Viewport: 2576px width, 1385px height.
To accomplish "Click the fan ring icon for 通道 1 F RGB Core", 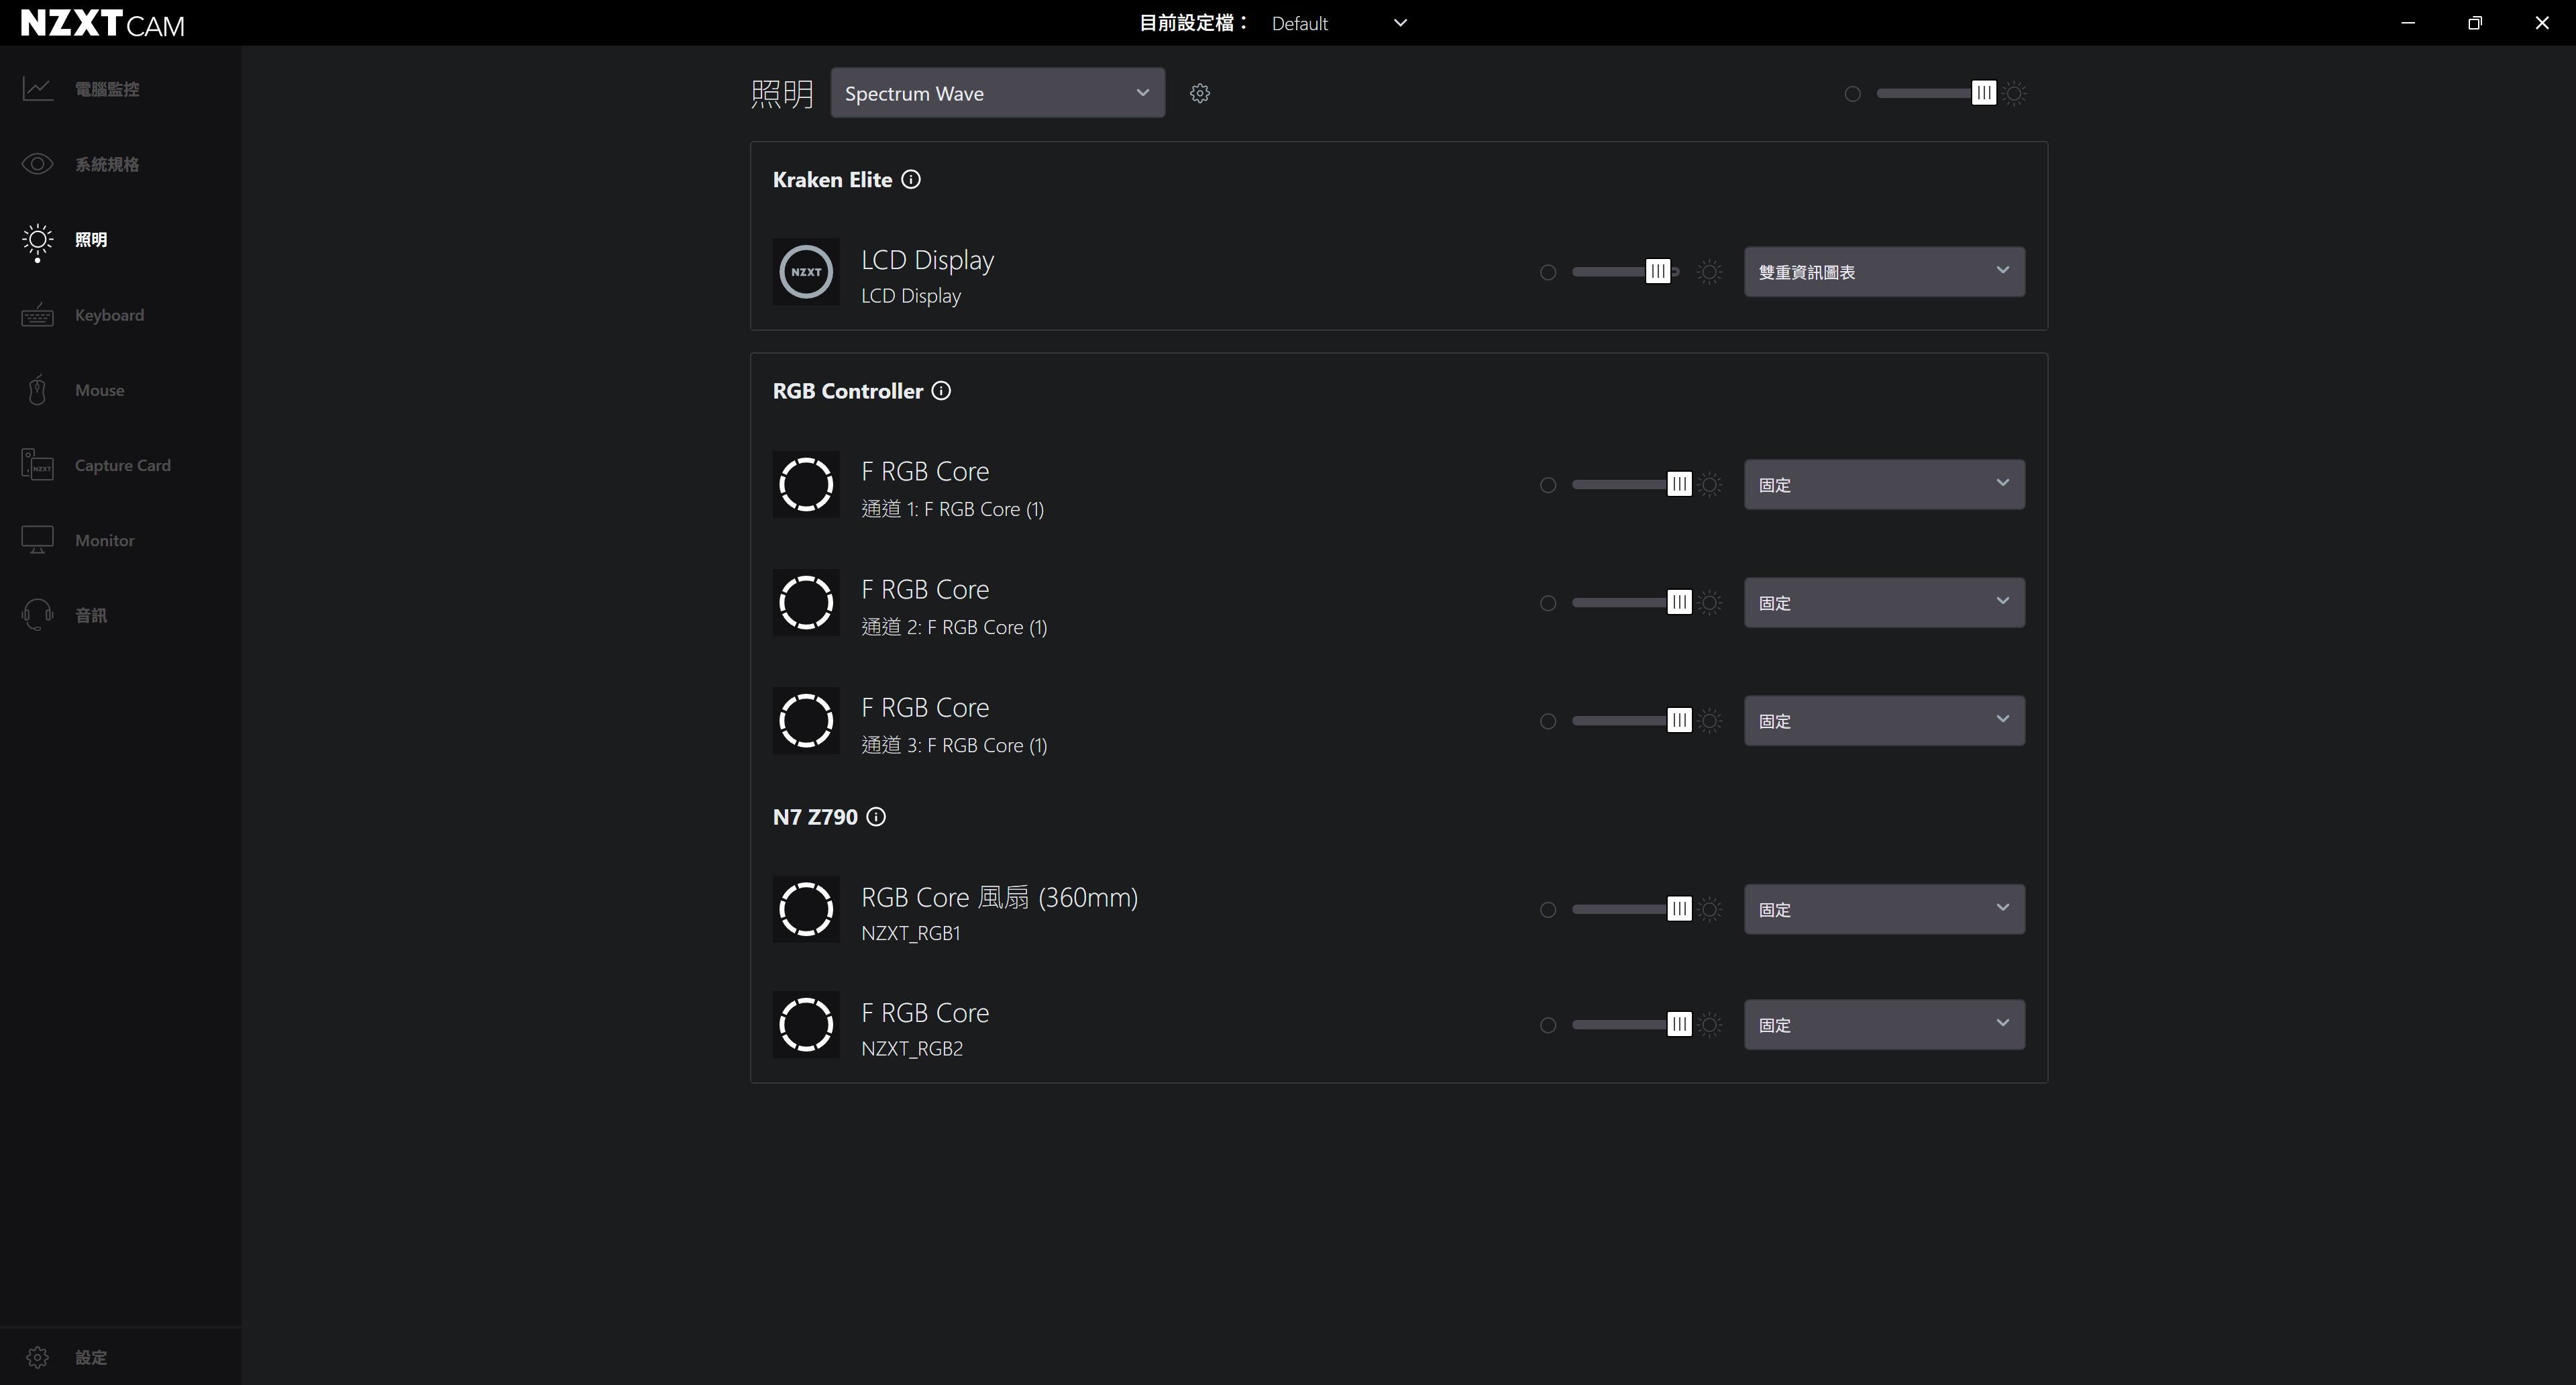I will coord(806,484).
